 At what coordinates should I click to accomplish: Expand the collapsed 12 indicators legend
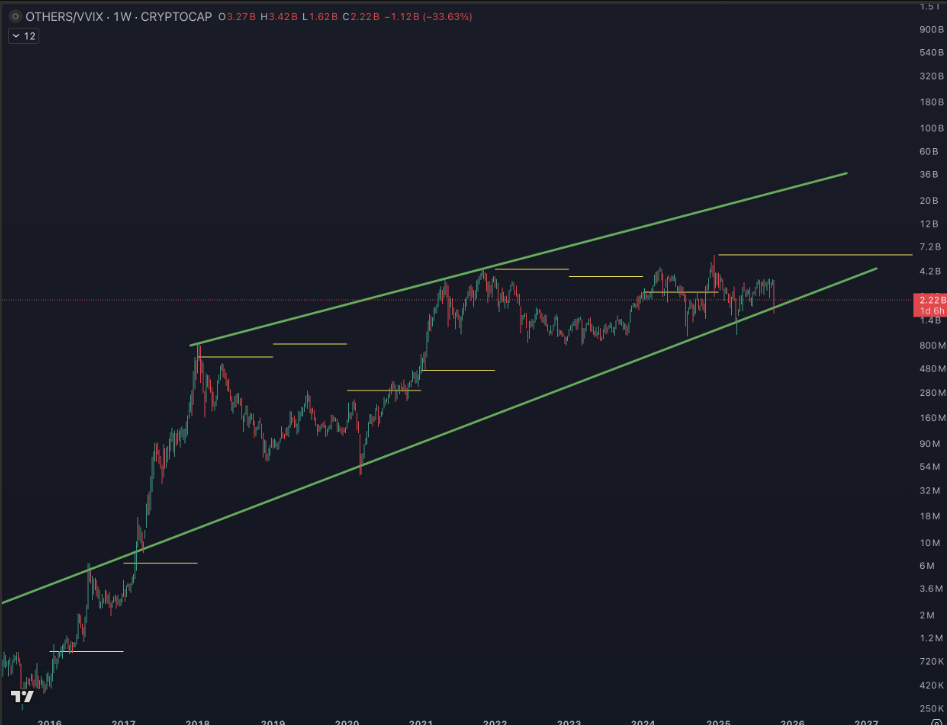(24, 36)
